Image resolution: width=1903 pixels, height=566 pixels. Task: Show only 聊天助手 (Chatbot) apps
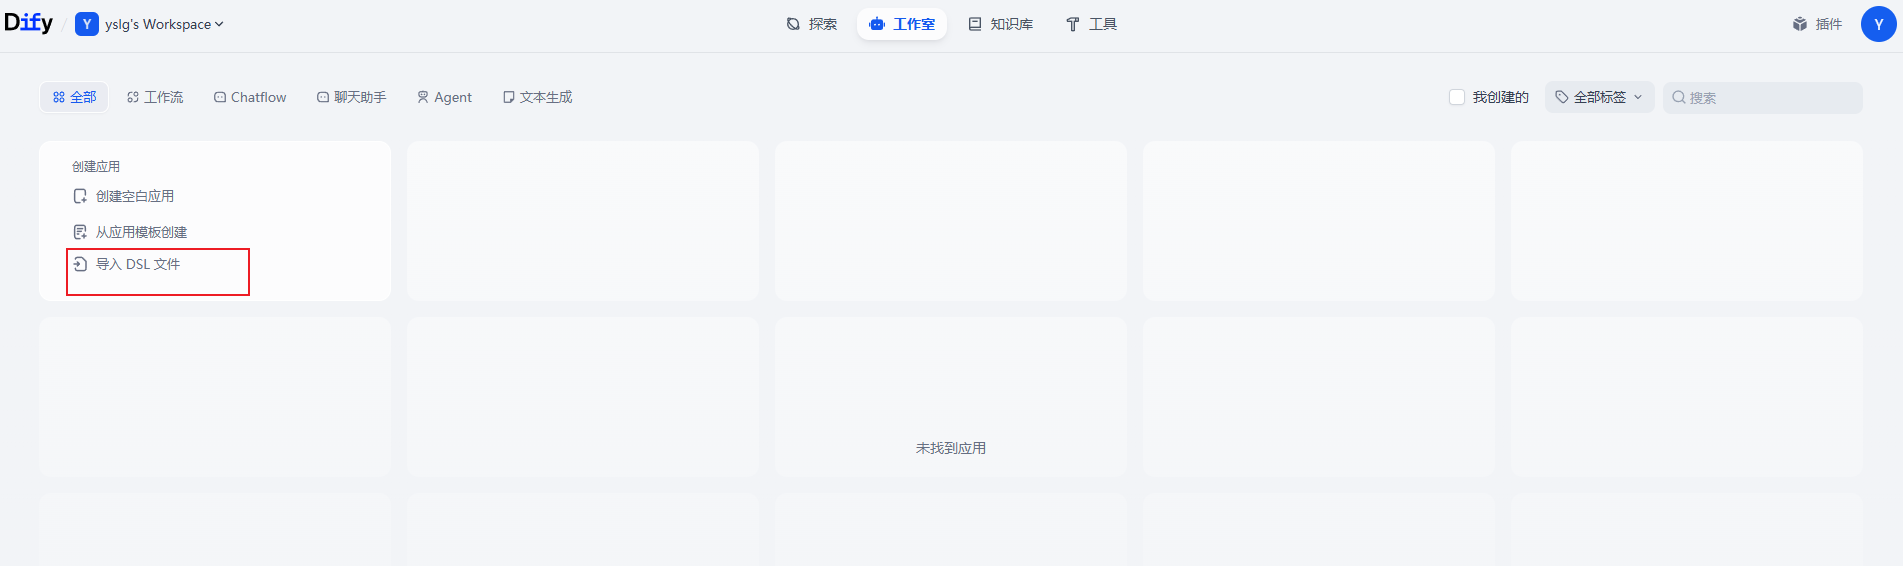[x=351, y=97]
